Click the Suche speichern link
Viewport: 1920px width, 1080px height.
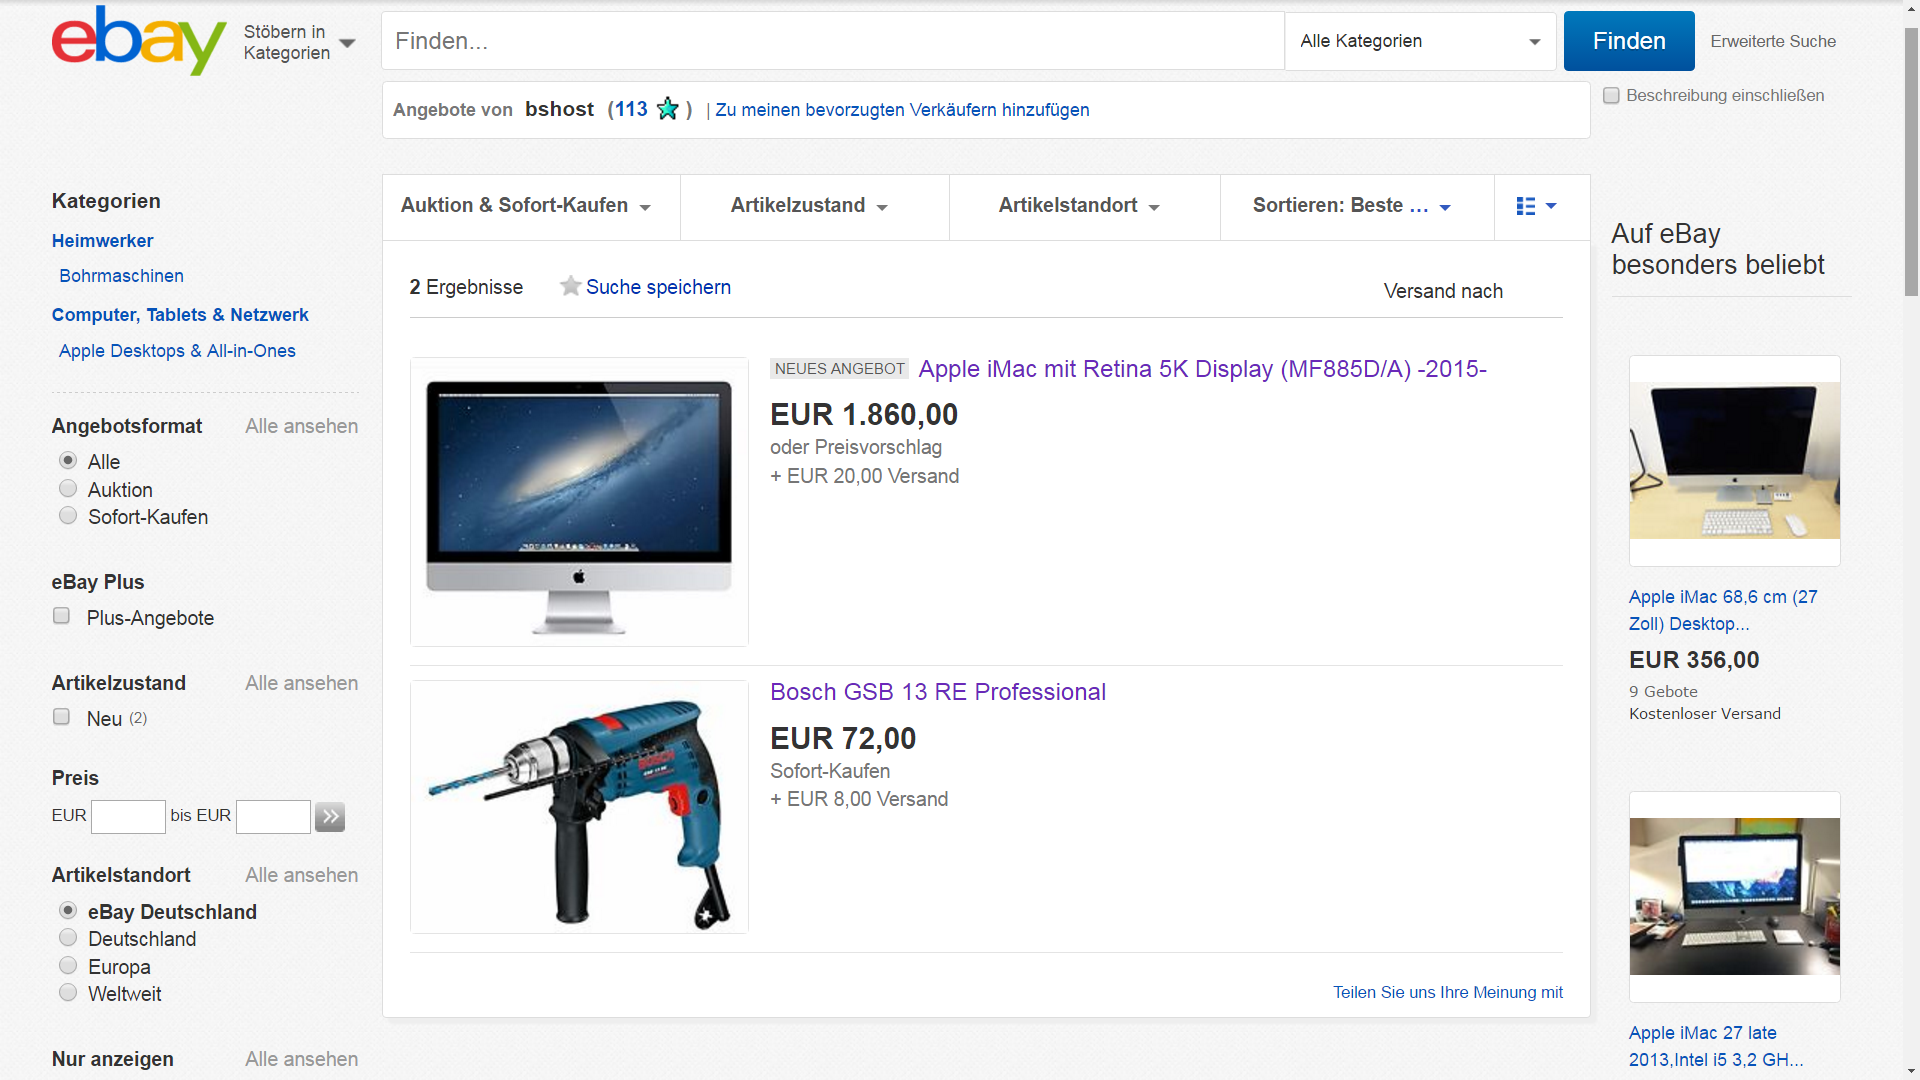point(658,287)
